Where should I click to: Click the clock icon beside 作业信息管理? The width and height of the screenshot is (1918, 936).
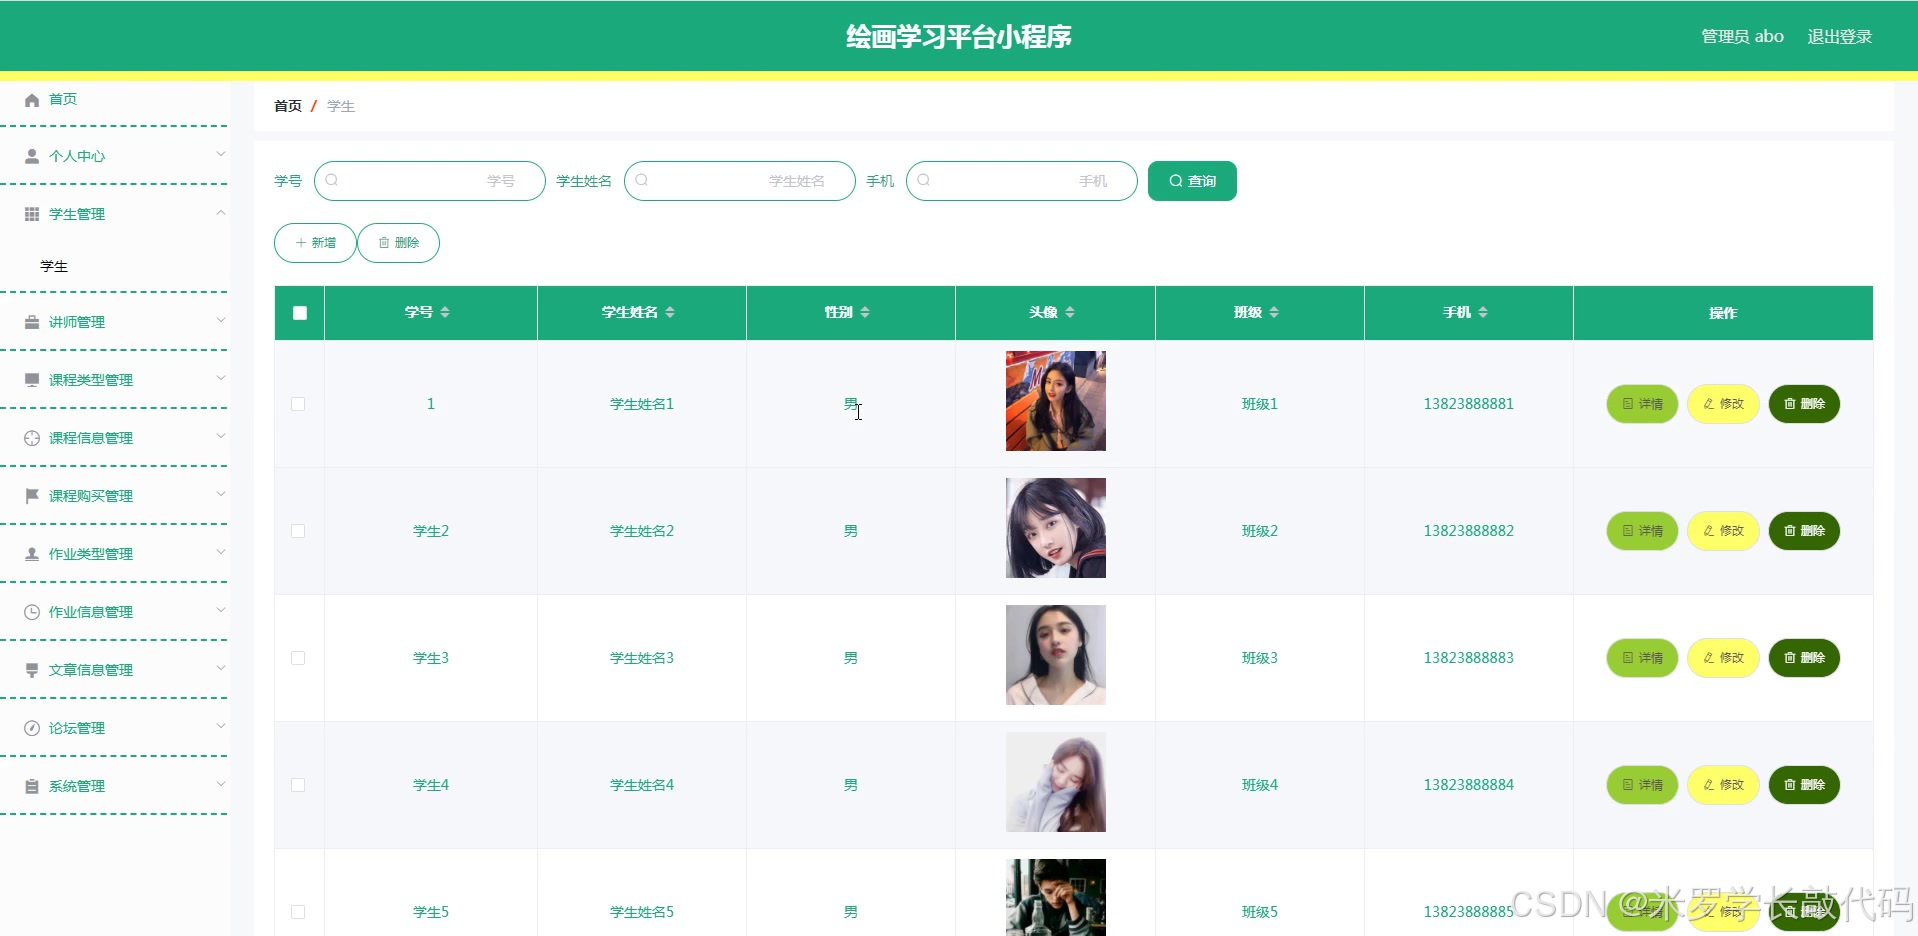click(x=32, y=612)
